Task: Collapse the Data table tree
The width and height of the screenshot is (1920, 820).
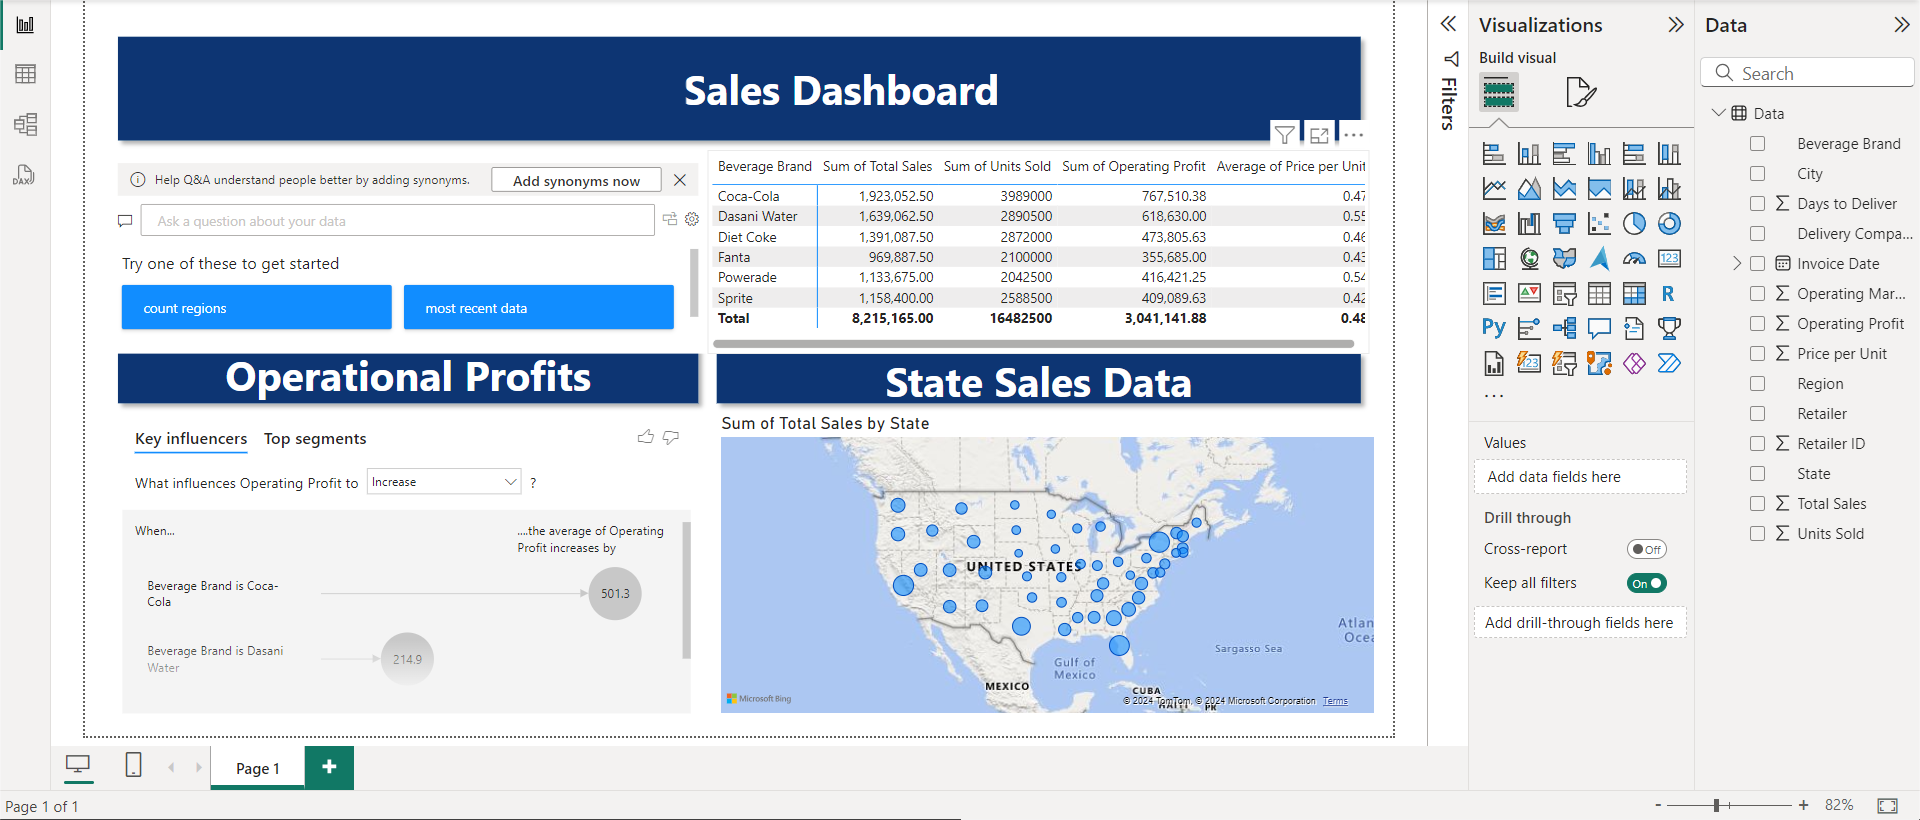Action: click(x=1718, y=113)
